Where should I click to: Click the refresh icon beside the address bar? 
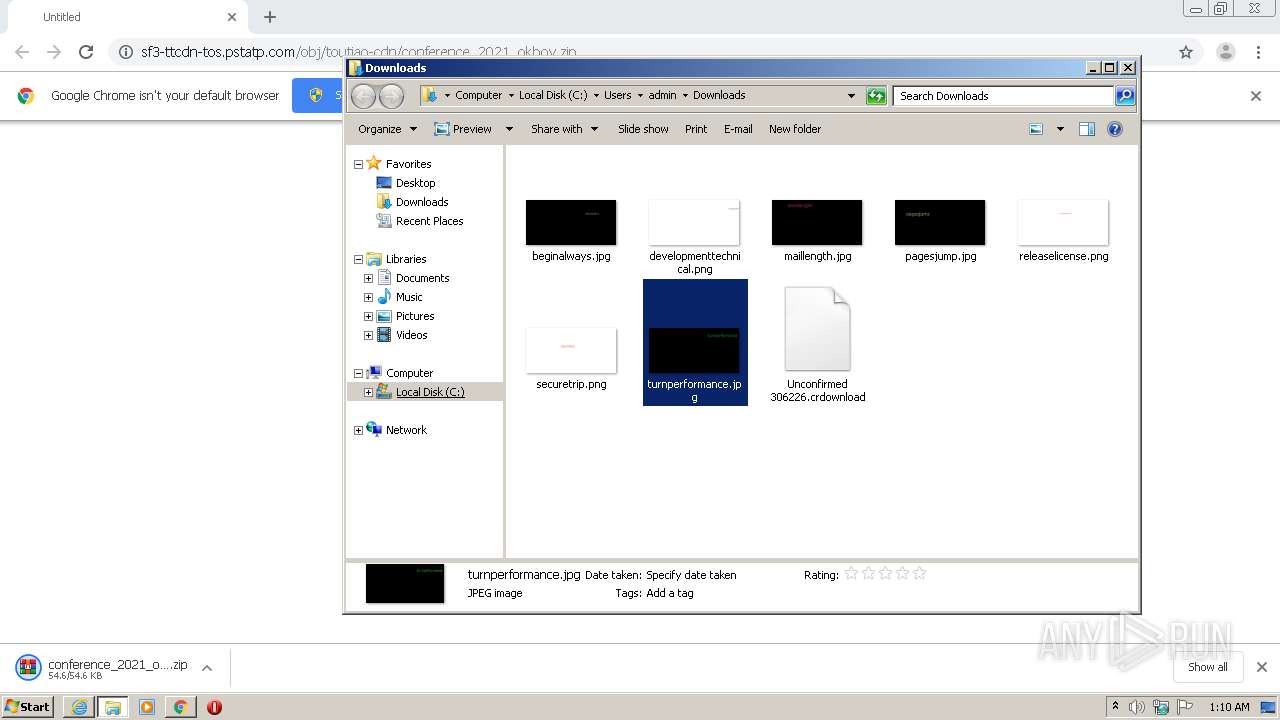(876, 96)
